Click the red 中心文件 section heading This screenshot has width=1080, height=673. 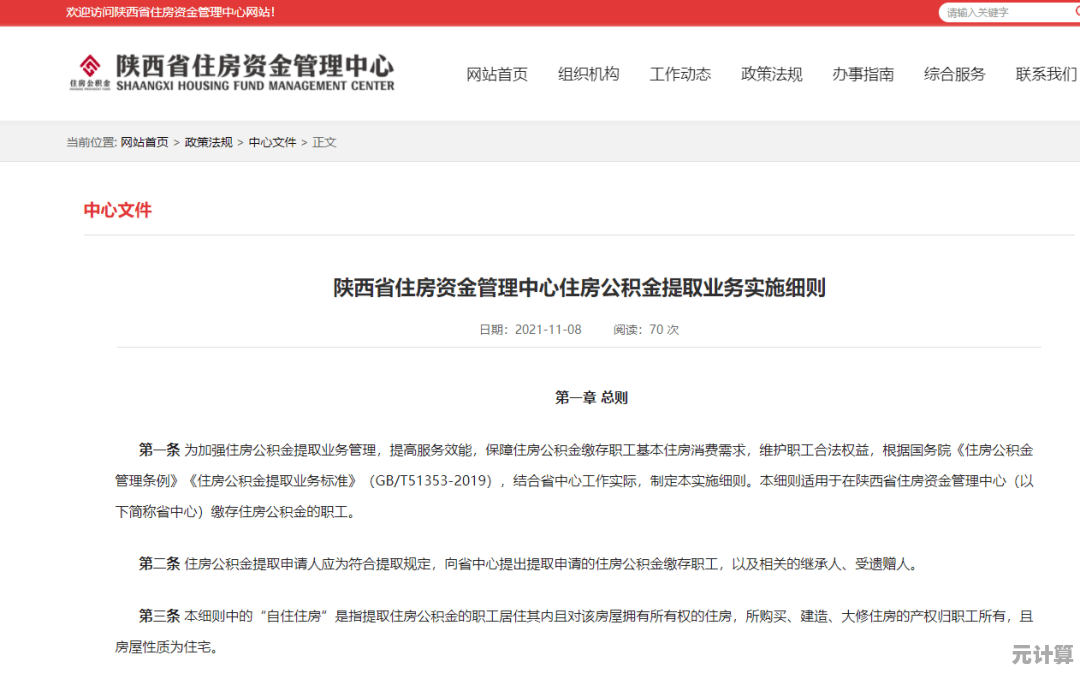tap(118, 210)
